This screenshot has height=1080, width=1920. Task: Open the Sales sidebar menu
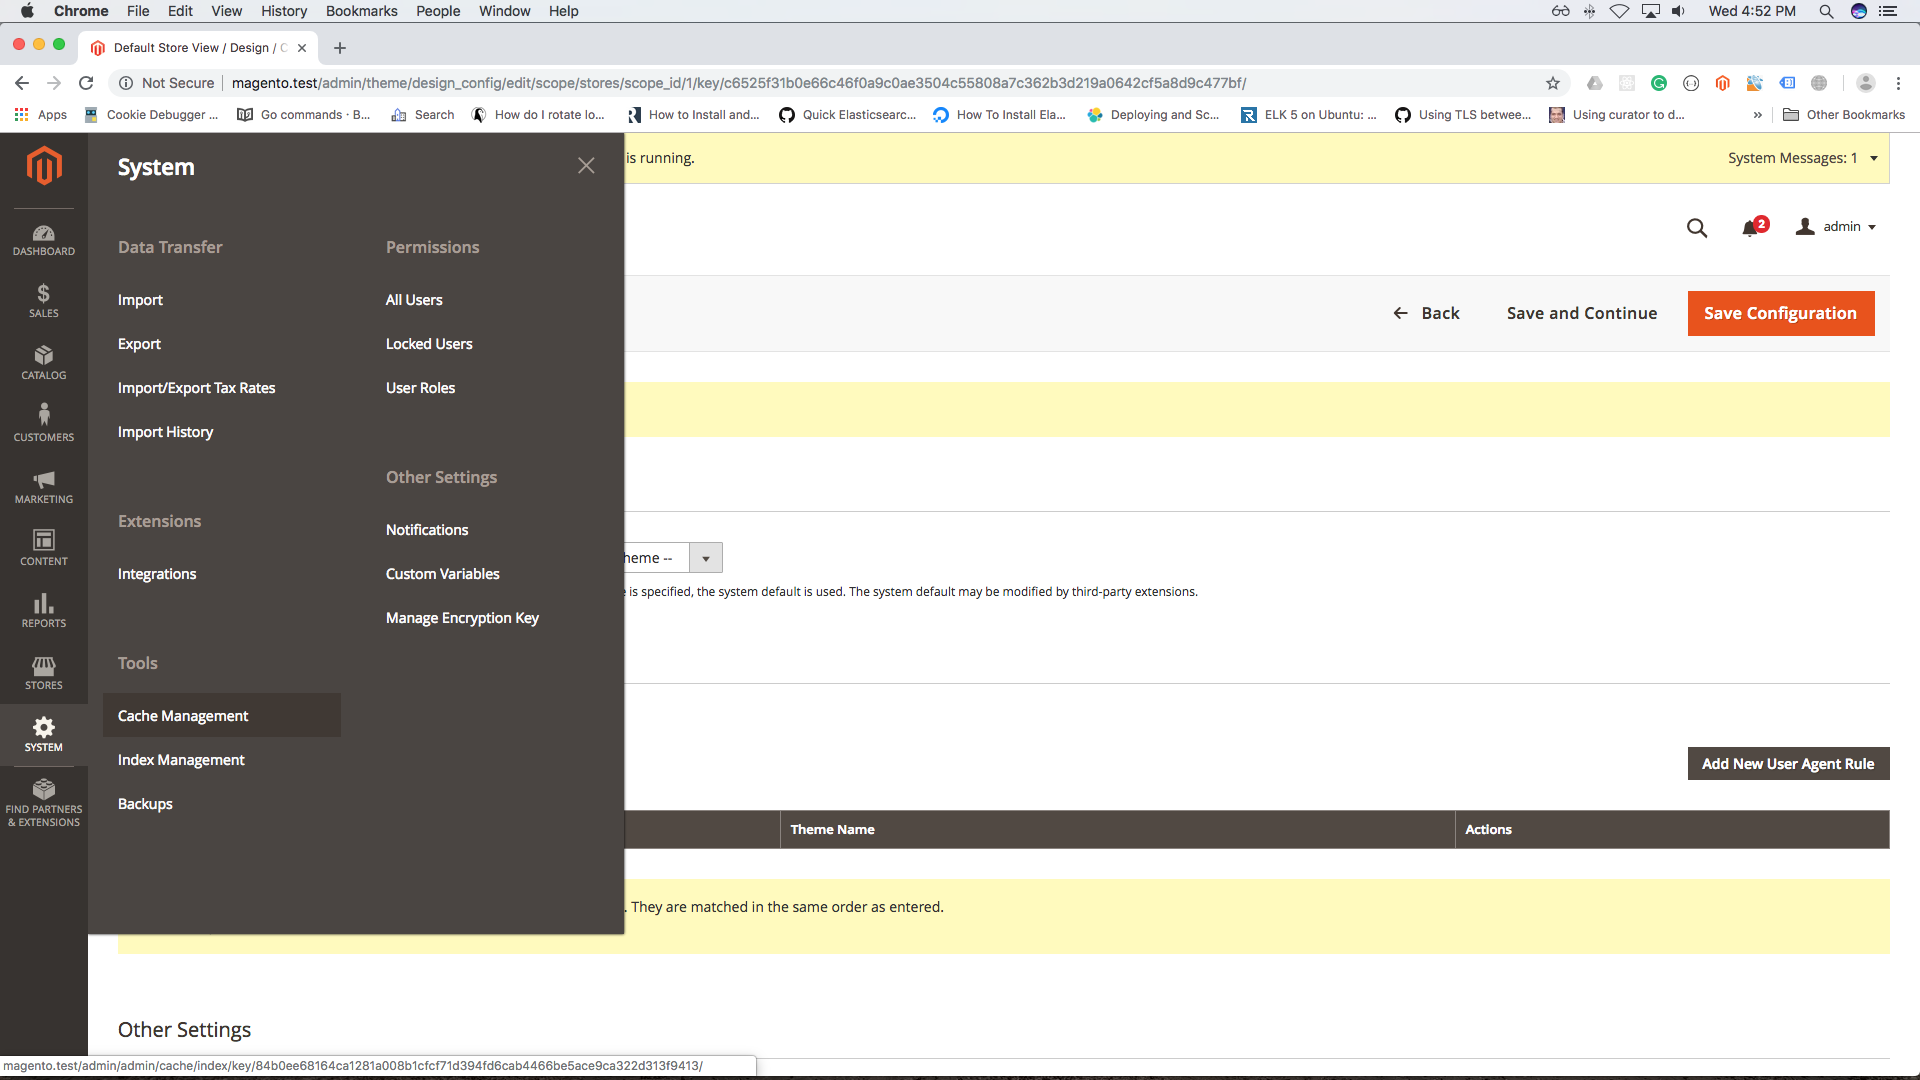pyautogui.click(x=43, y=301)
